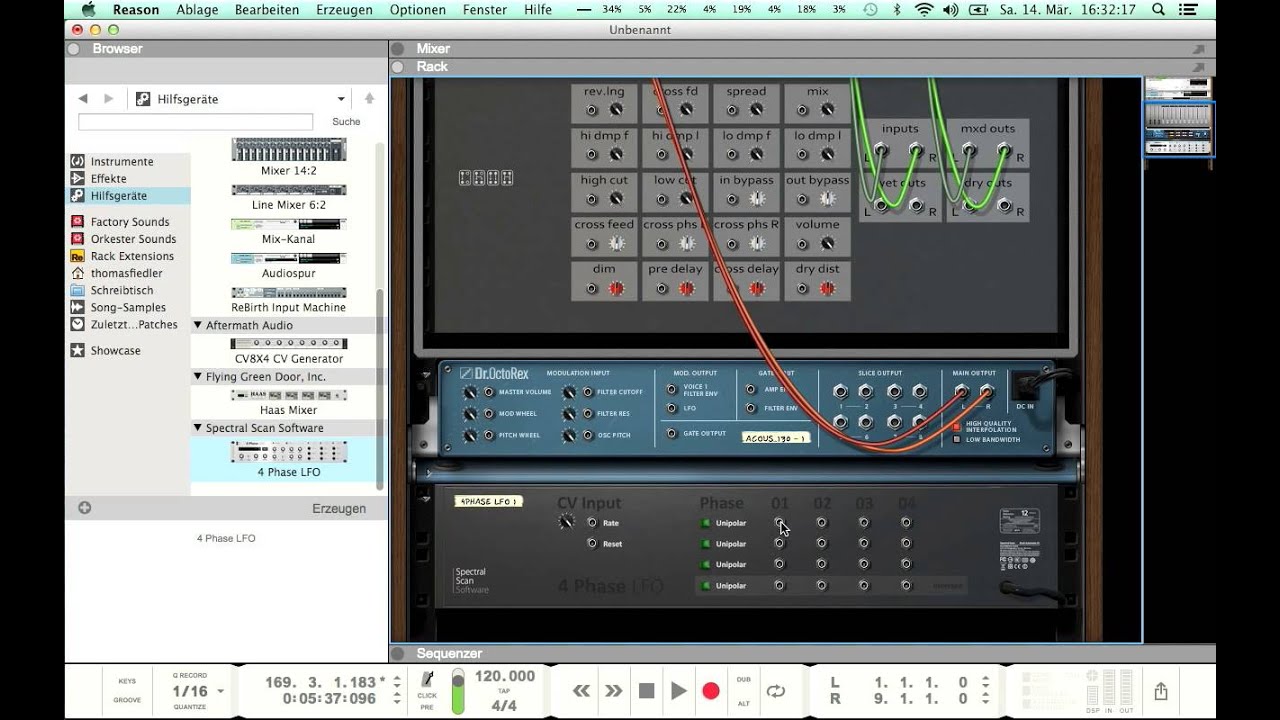1280x720 pixels.
Task: Click the LFO mod output jack on Dr.OctoRex
Action: [x=671, y=408]
